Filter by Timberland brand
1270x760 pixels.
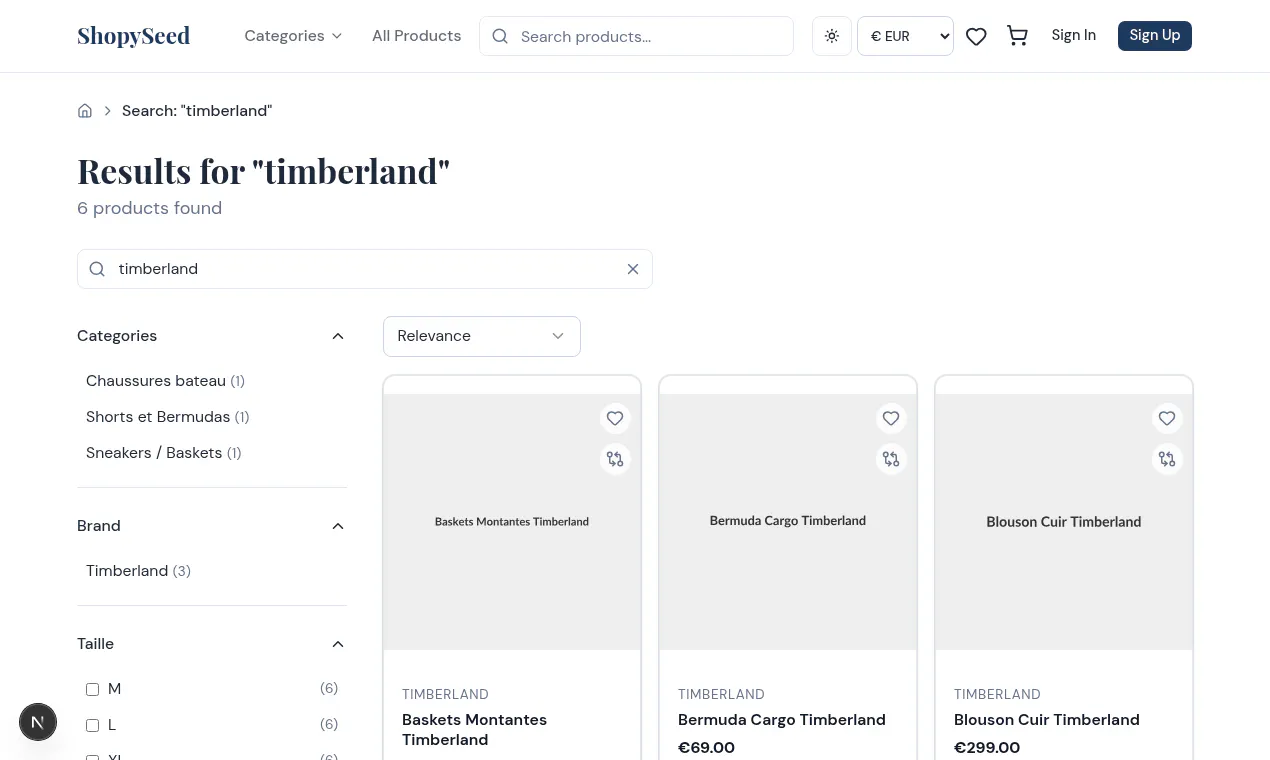click(x=138, y=571)
